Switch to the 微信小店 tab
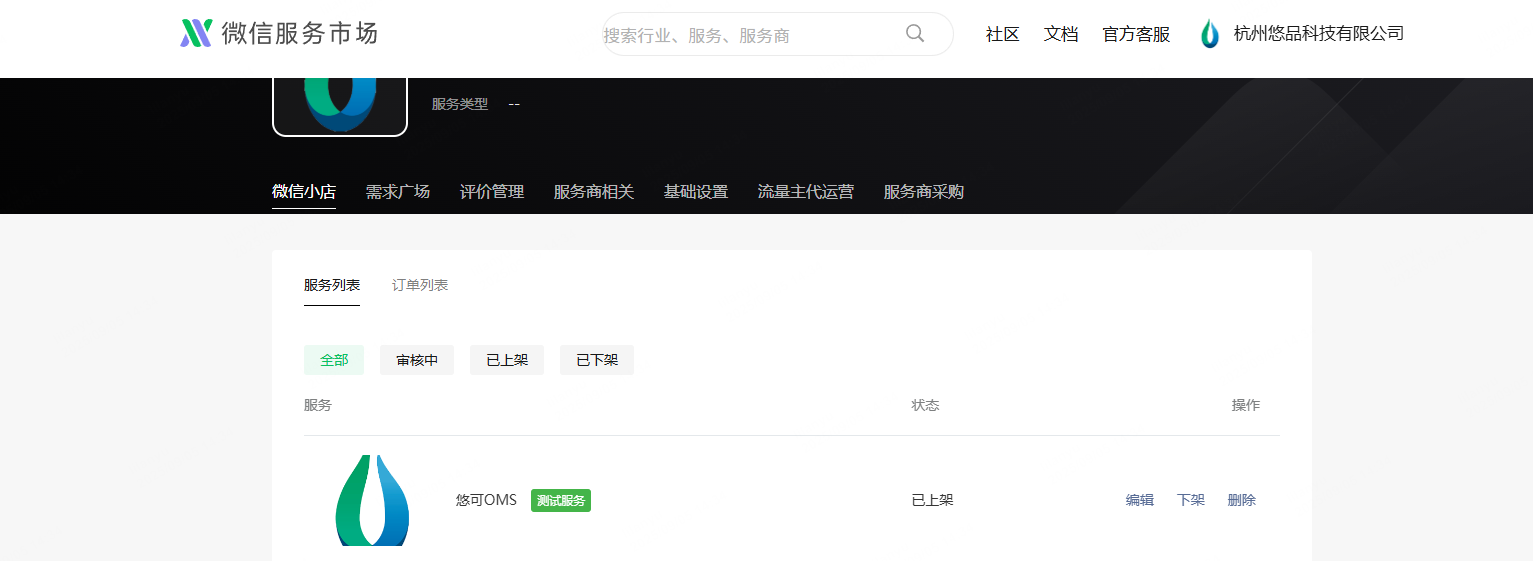 click(304, 192)
